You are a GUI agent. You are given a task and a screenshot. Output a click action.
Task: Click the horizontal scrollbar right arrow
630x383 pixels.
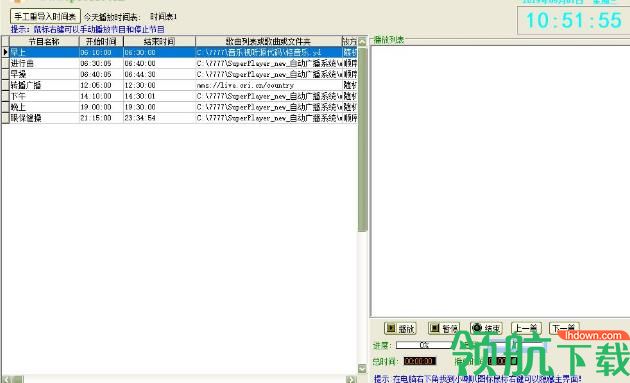click(351, 379)
